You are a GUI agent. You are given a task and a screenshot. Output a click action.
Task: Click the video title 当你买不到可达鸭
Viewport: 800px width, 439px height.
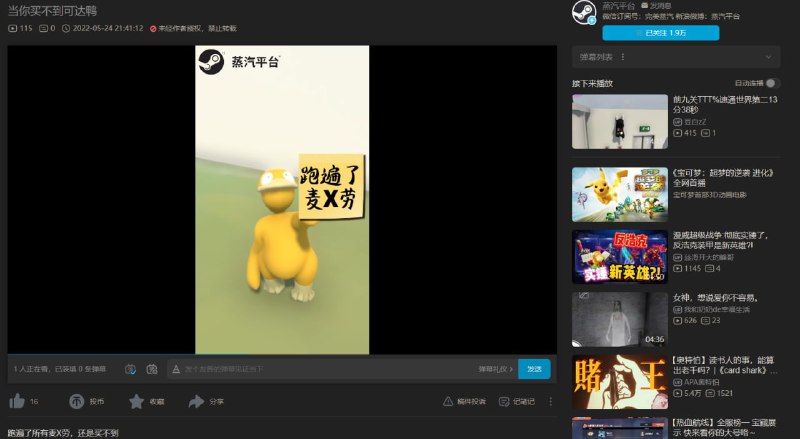(x=52, y=11)
